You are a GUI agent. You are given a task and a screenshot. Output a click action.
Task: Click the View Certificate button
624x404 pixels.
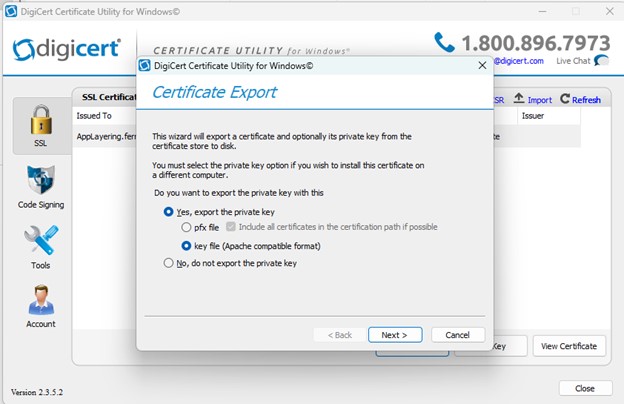(x=568, y=346)
